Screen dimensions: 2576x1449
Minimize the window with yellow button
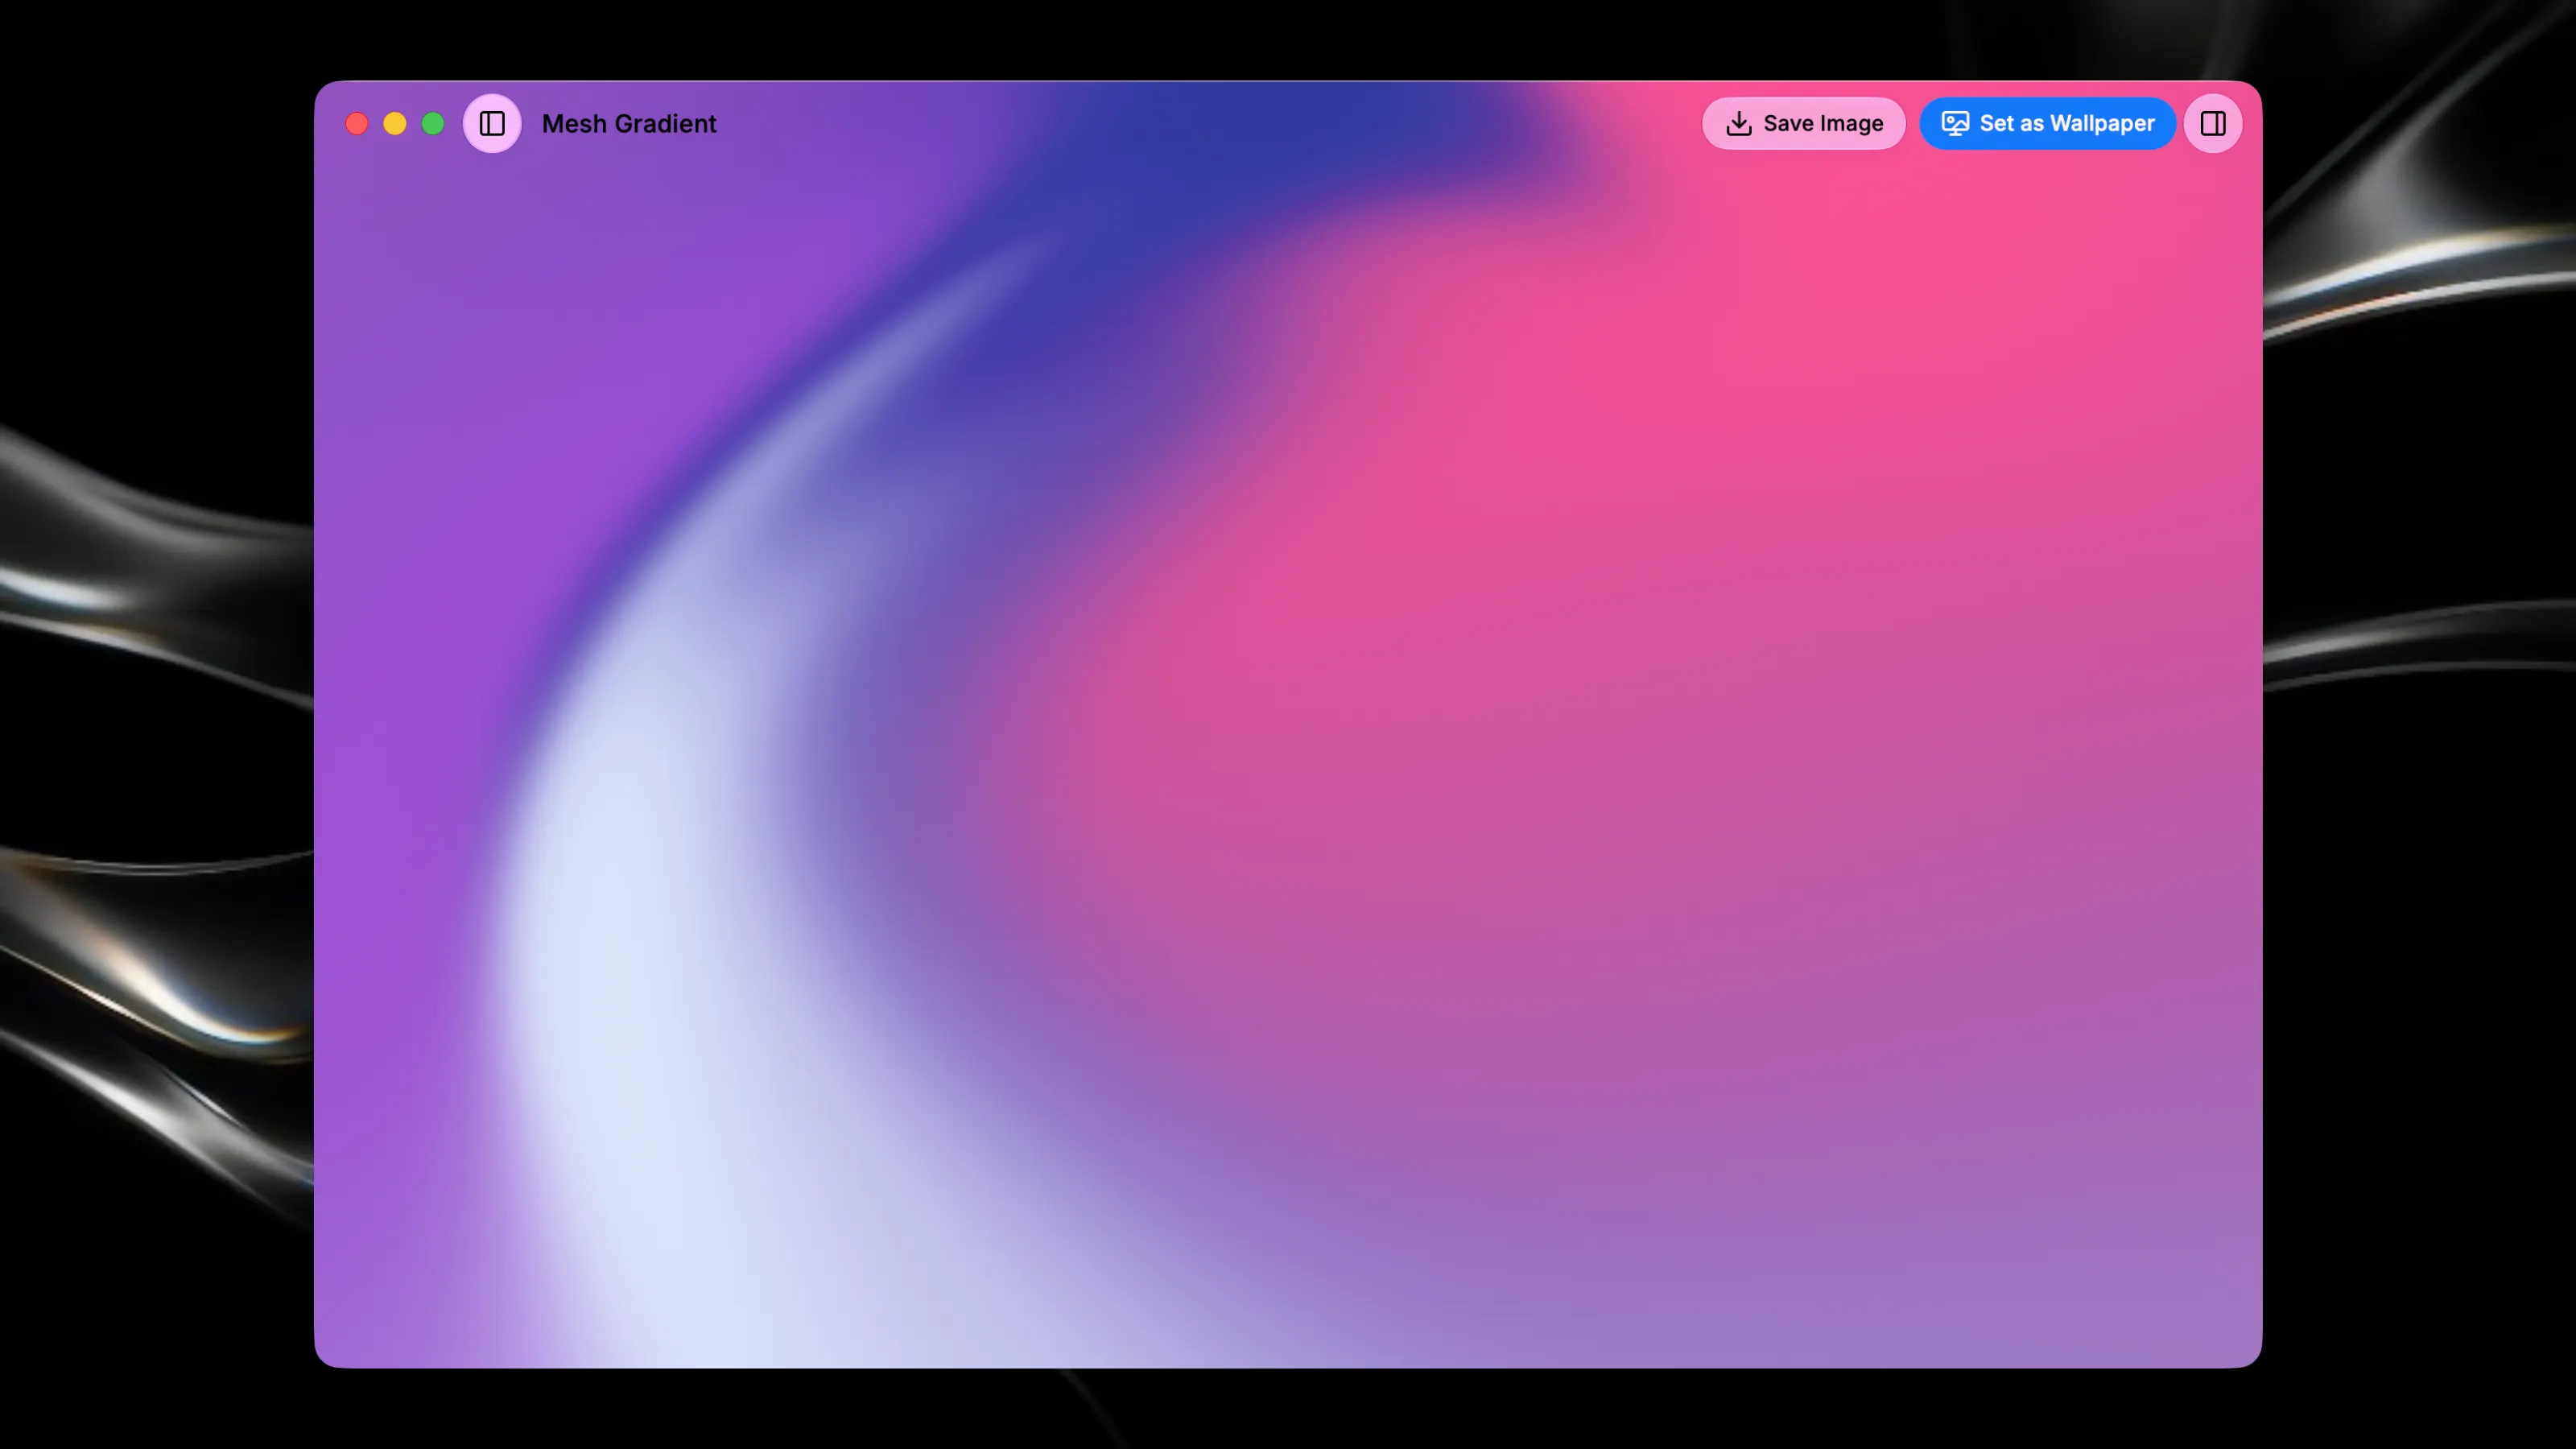[x=395, y=123]
